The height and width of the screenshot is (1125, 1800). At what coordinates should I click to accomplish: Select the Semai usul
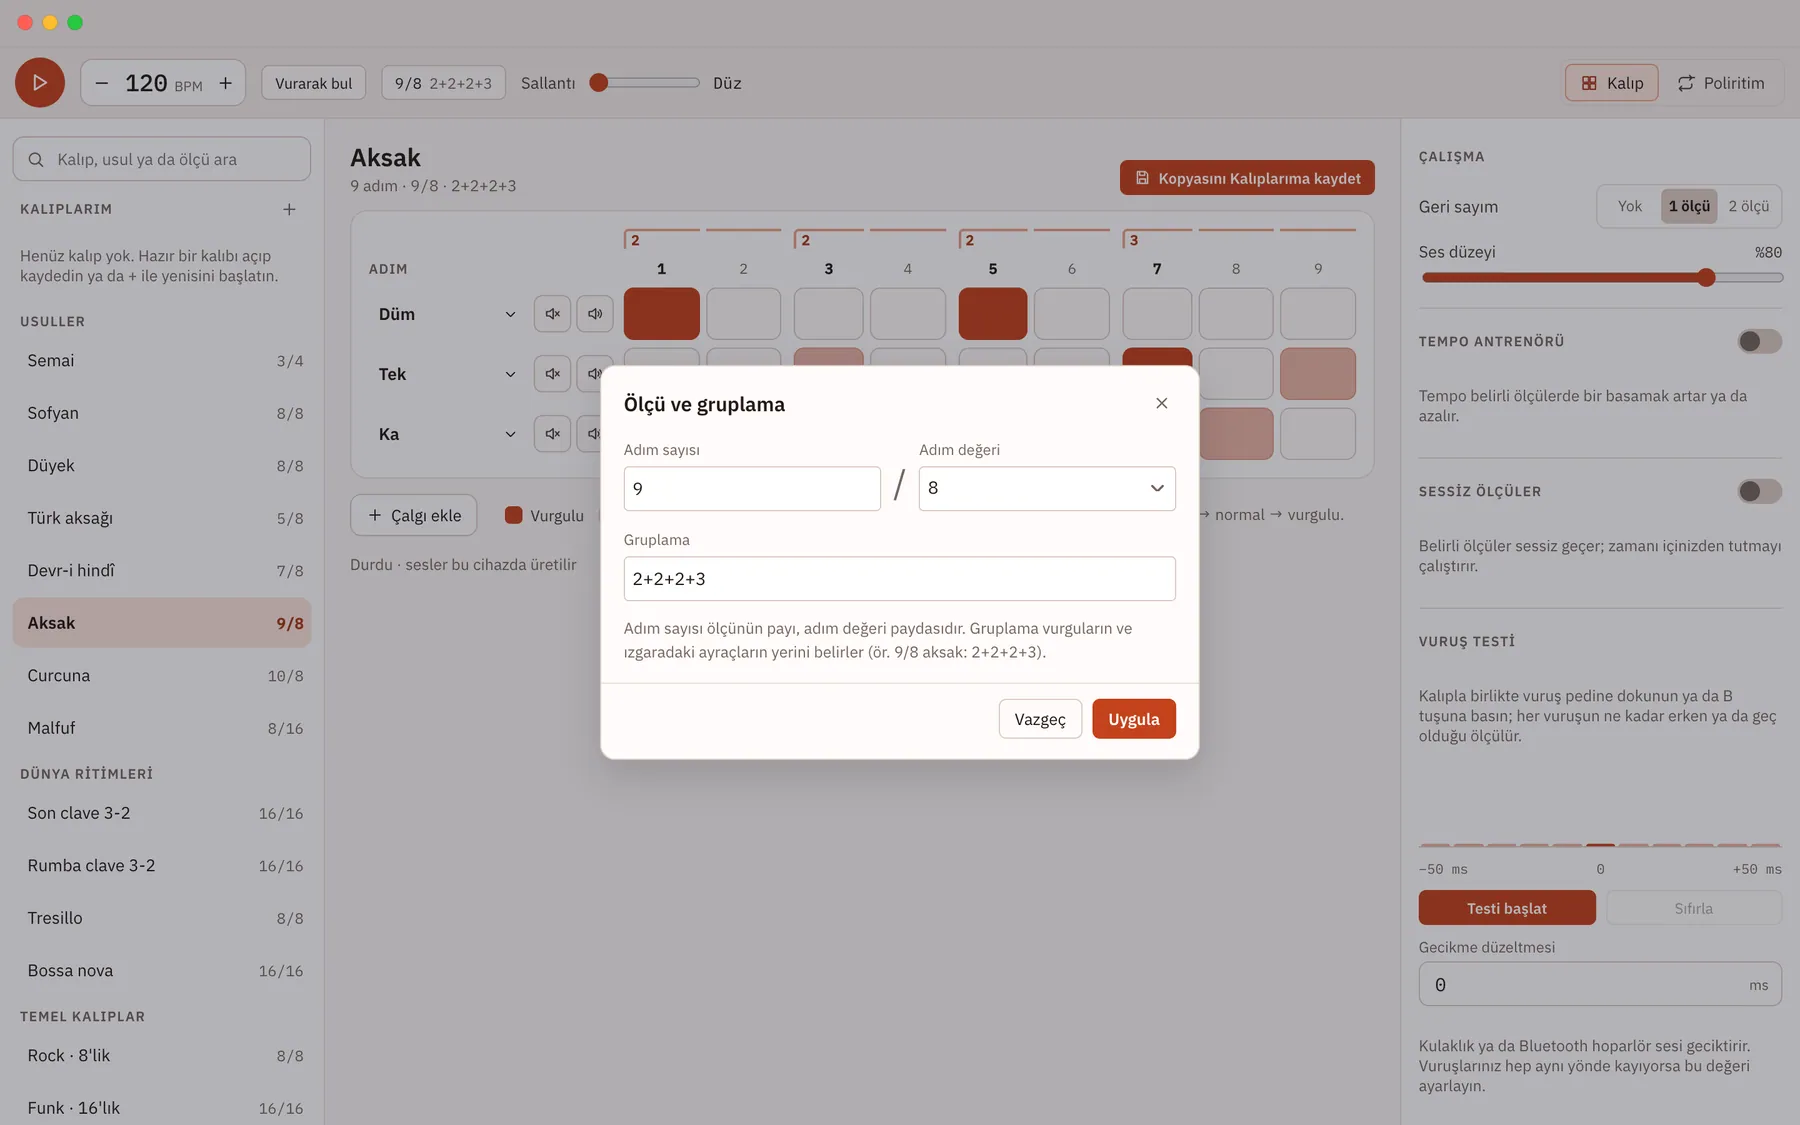coord(162,361)
